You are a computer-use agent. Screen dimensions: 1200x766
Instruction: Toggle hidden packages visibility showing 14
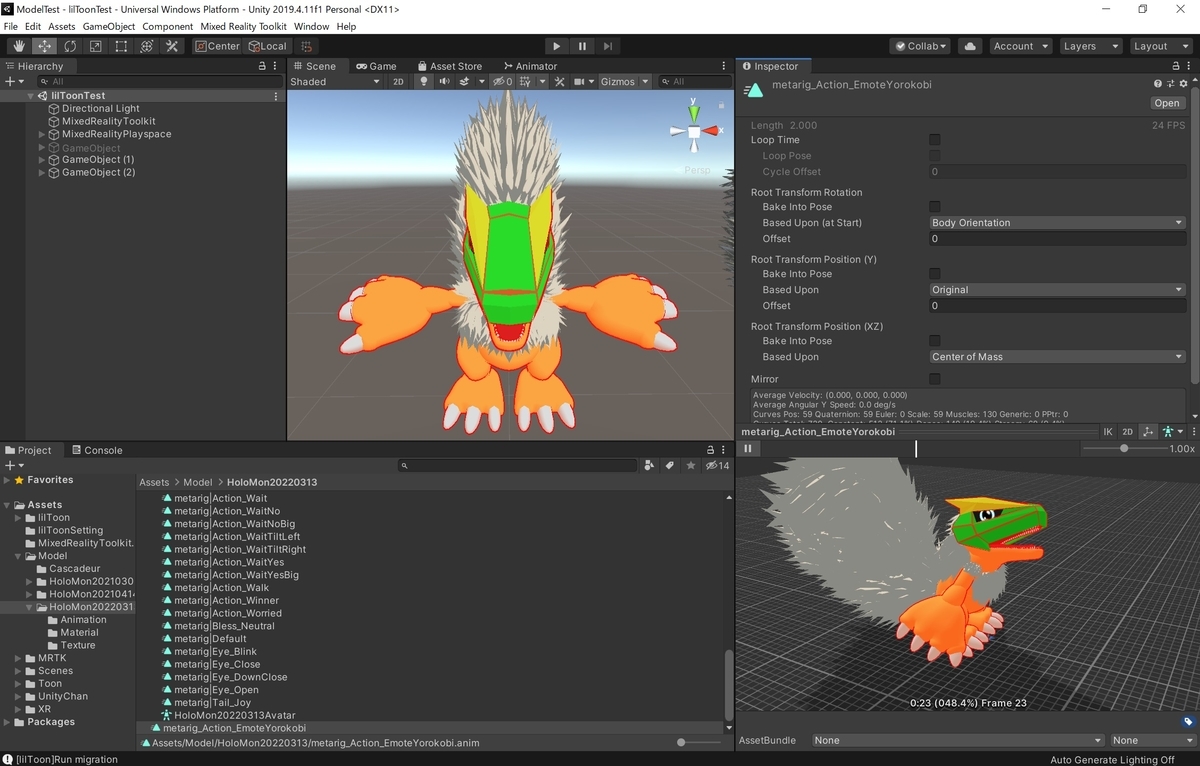[717, 465]
